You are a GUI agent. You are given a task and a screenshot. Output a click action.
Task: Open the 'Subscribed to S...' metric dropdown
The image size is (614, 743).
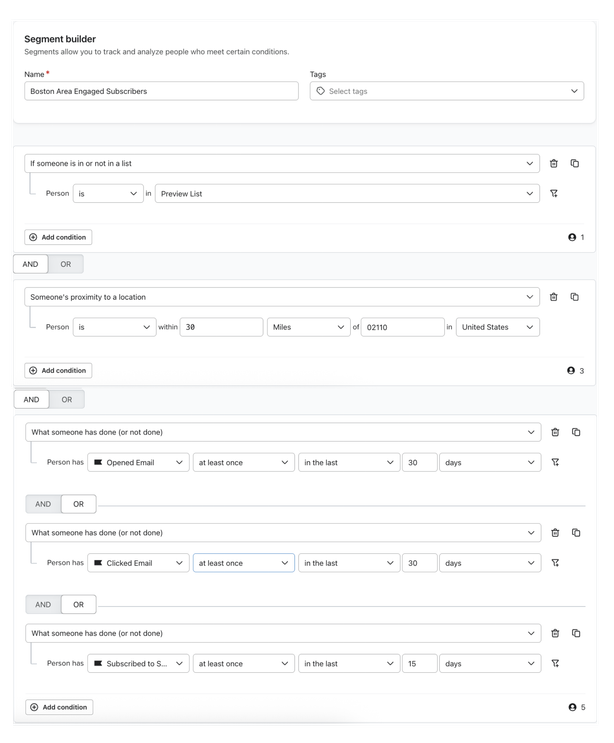pyautogui.click(x=138, y=663)
